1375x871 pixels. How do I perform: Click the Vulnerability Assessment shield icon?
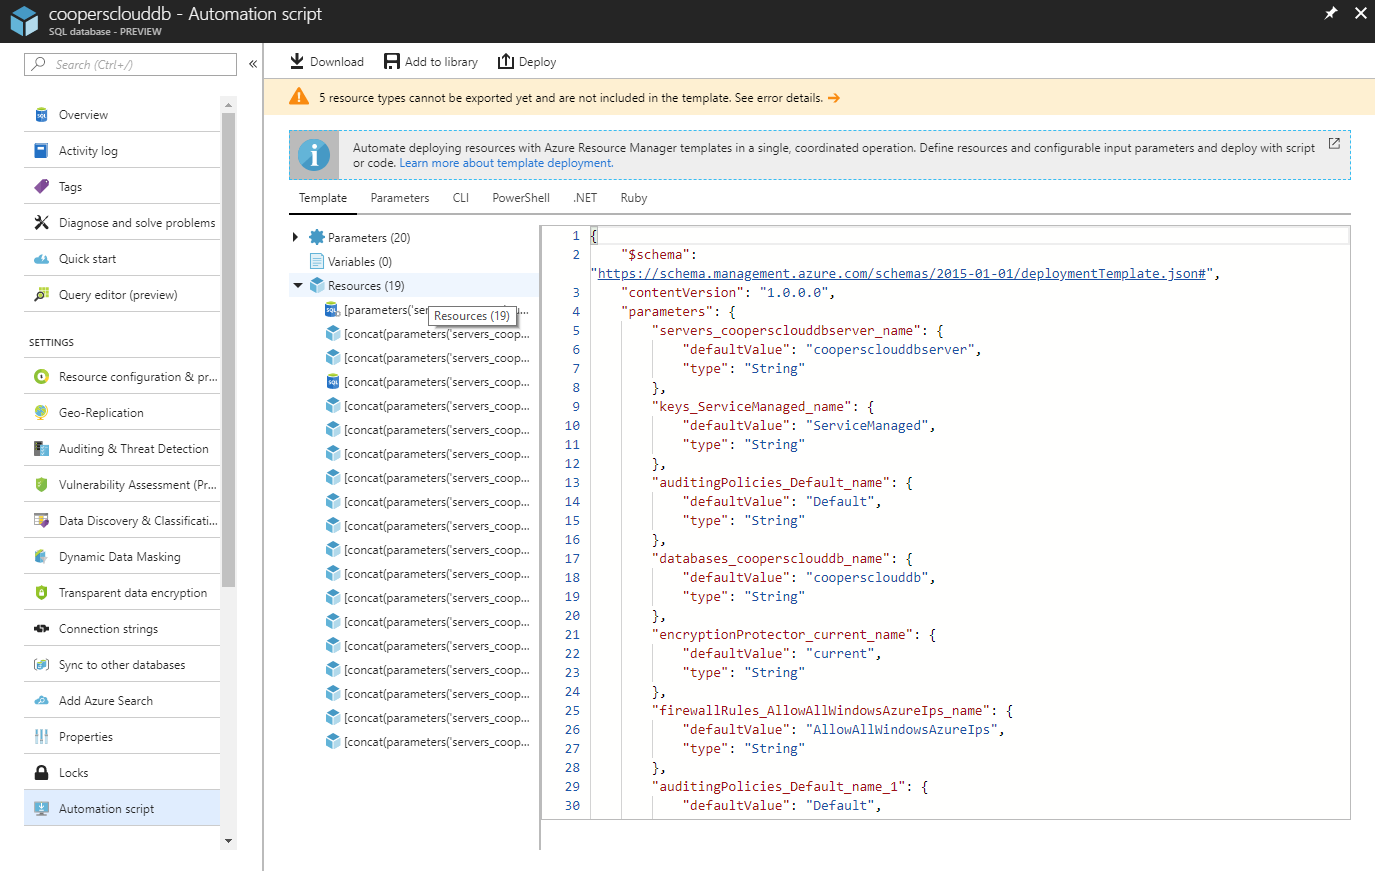click(x=41, y=485)
